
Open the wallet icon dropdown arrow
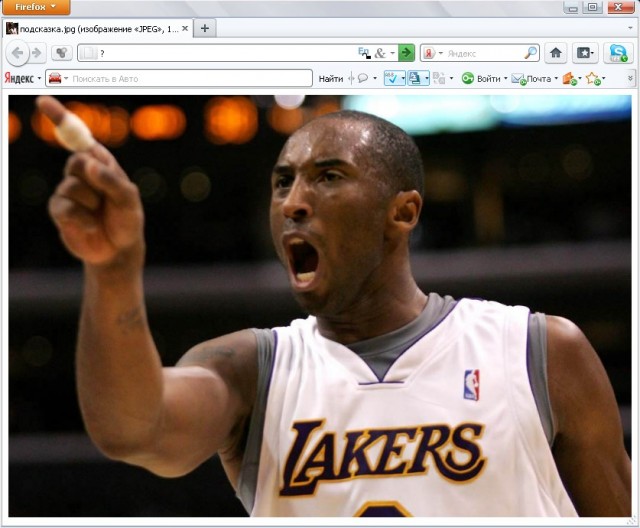coord(580,78)
